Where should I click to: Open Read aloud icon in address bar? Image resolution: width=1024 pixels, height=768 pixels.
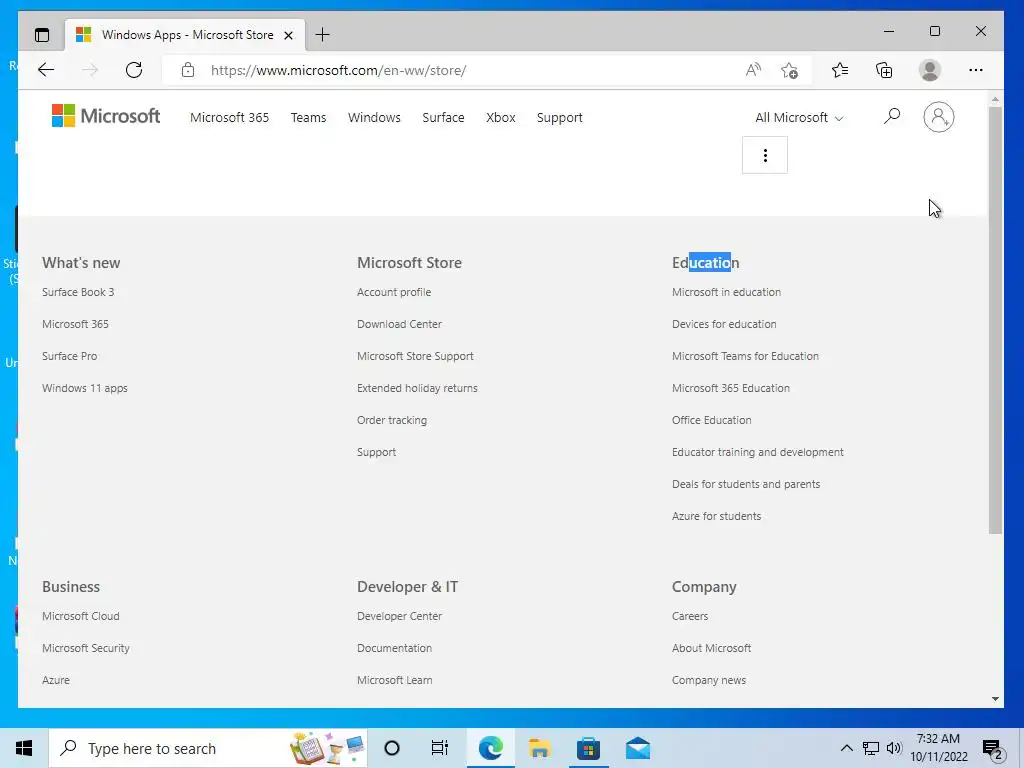tap(753, 70)
